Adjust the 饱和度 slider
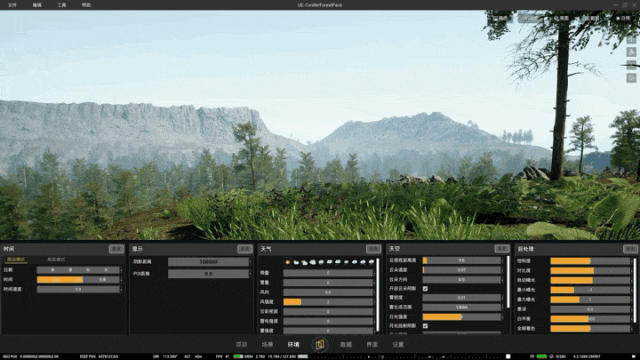 (x=590, y=261)
